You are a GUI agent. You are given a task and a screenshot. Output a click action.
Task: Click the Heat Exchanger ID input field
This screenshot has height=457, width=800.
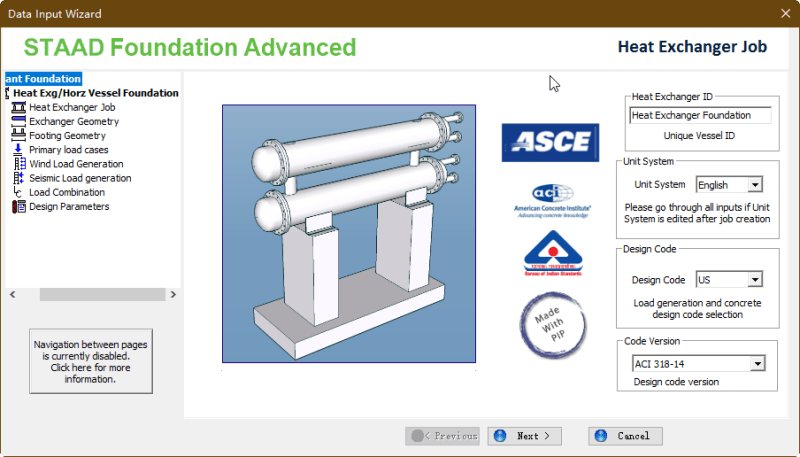coord(700,115)
